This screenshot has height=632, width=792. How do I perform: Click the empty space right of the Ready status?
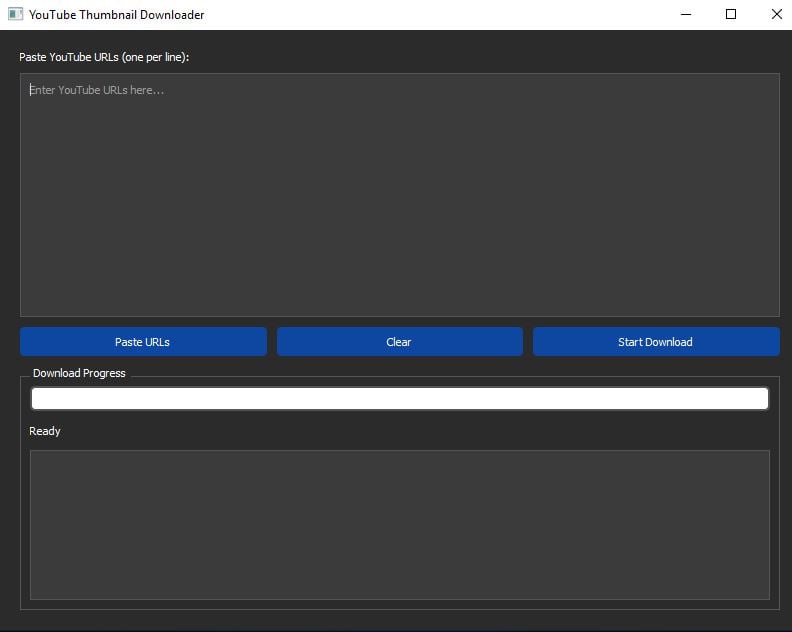pos(400,431)
